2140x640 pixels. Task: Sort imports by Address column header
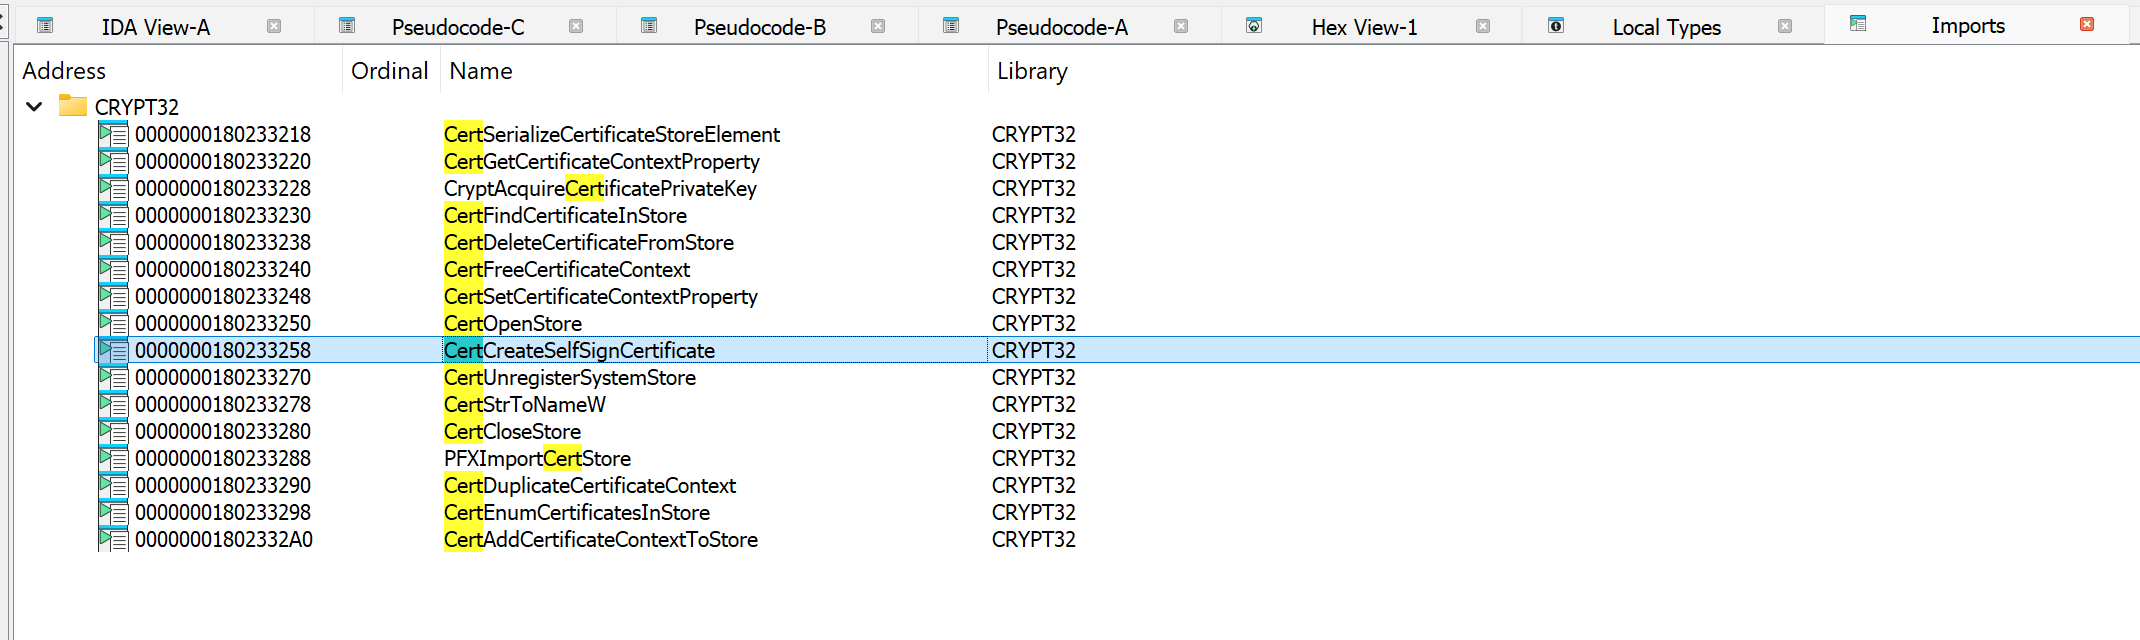64,71
